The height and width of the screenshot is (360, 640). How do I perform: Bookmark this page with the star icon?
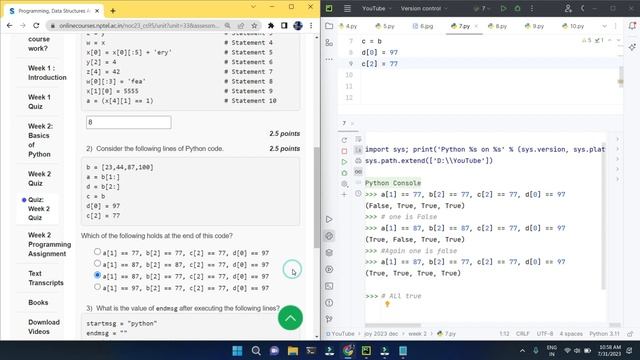click(x=254, y=25)
